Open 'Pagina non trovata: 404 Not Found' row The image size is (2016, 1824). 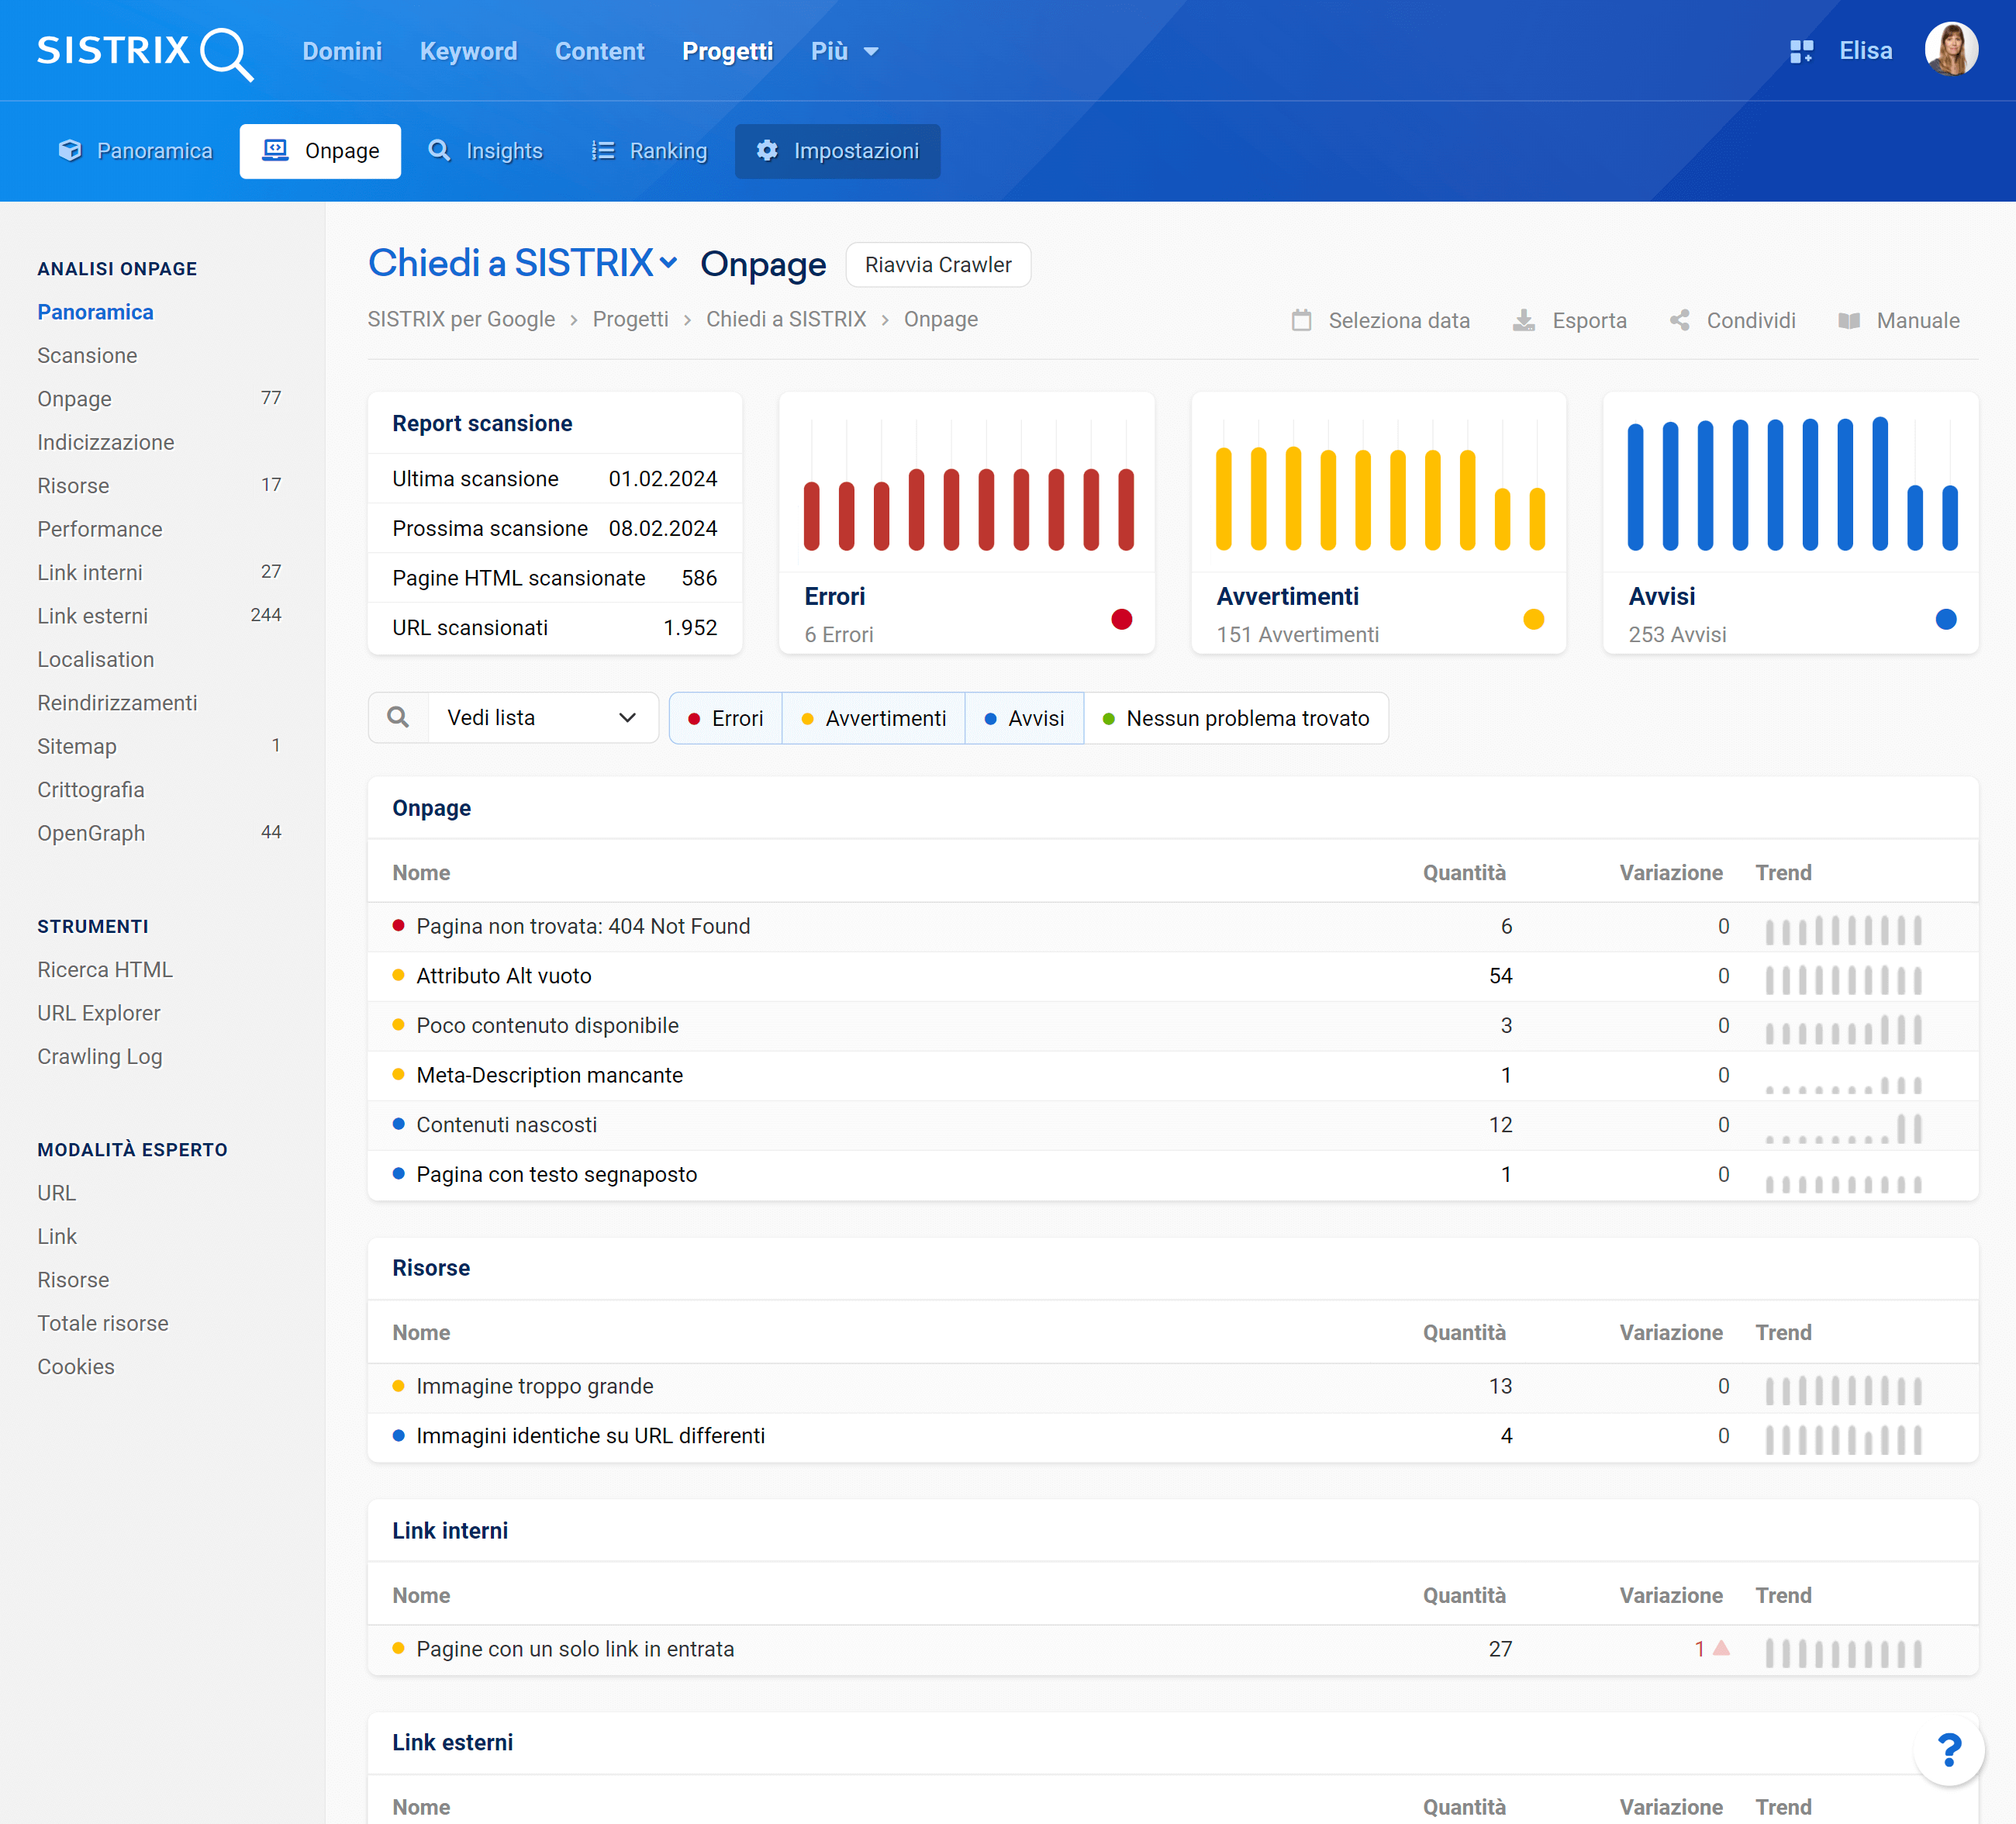pos(1173,926)
